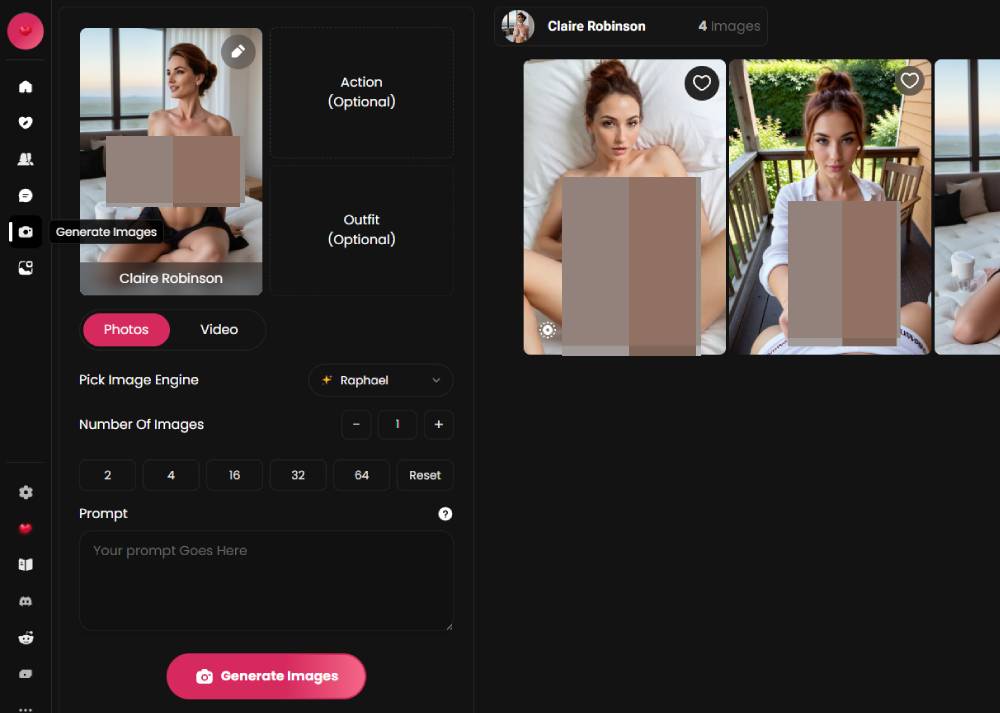Screen dimensions: 1000x713
Task: Open the guide via sidebar book icon
Action: (x=26, y=564)
